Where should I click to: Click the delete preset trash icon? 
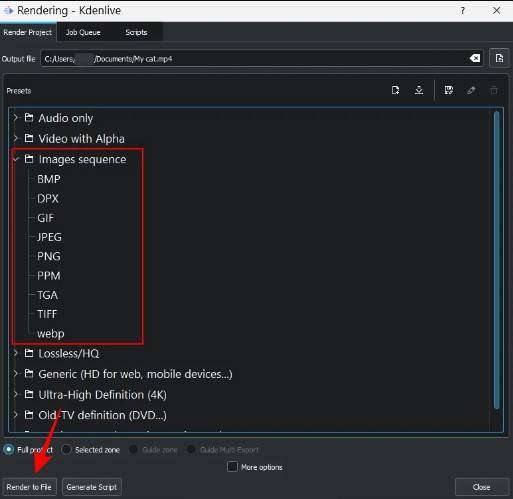494,90
